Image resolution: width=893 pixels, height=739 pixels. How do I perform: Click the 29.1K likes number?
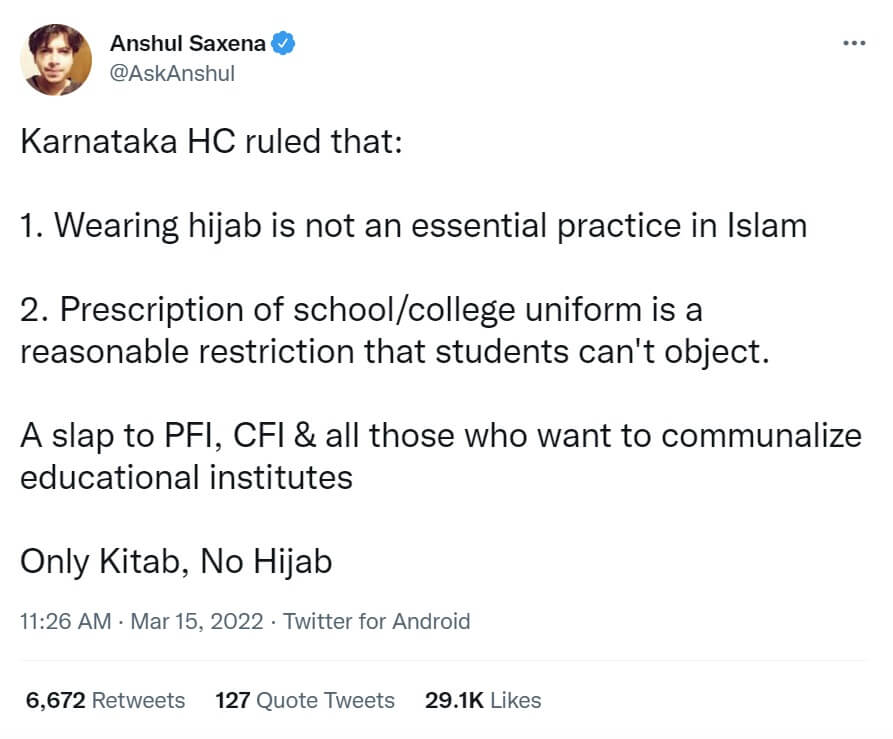[x=454, y=700]
